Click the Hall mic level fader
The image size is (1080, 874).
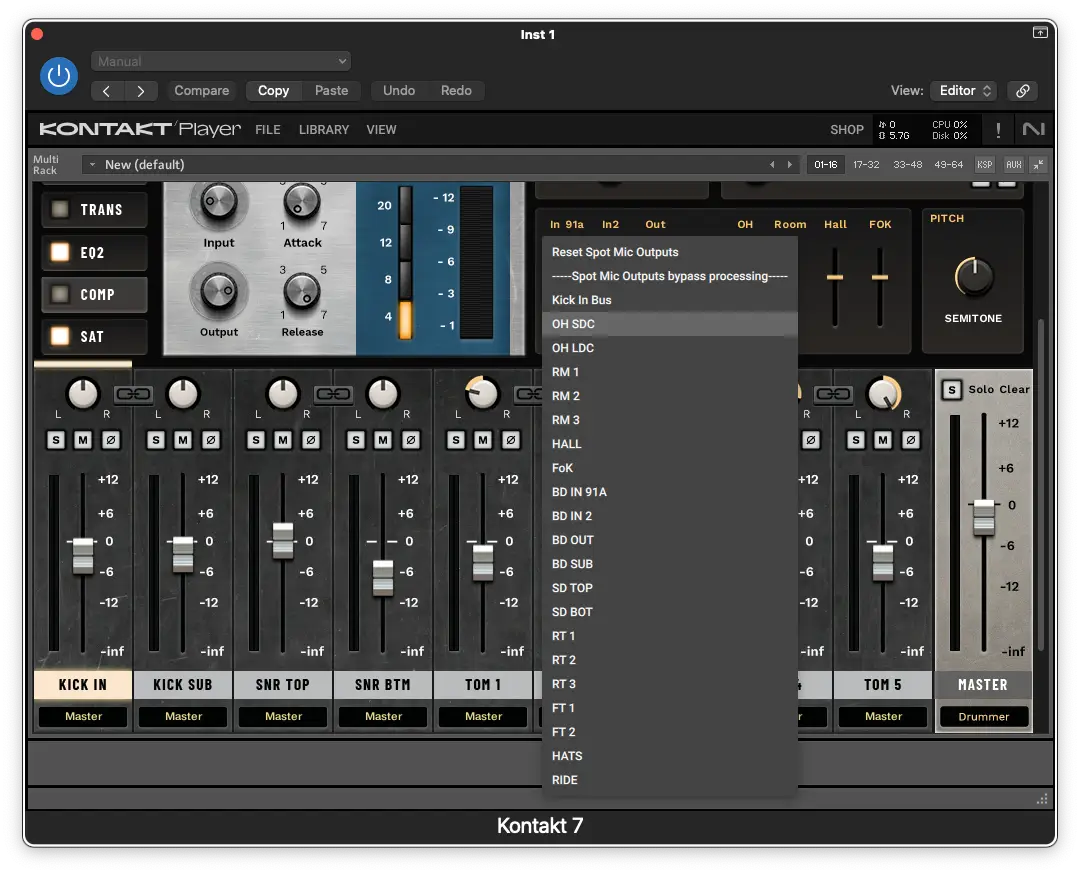[835, 277]
